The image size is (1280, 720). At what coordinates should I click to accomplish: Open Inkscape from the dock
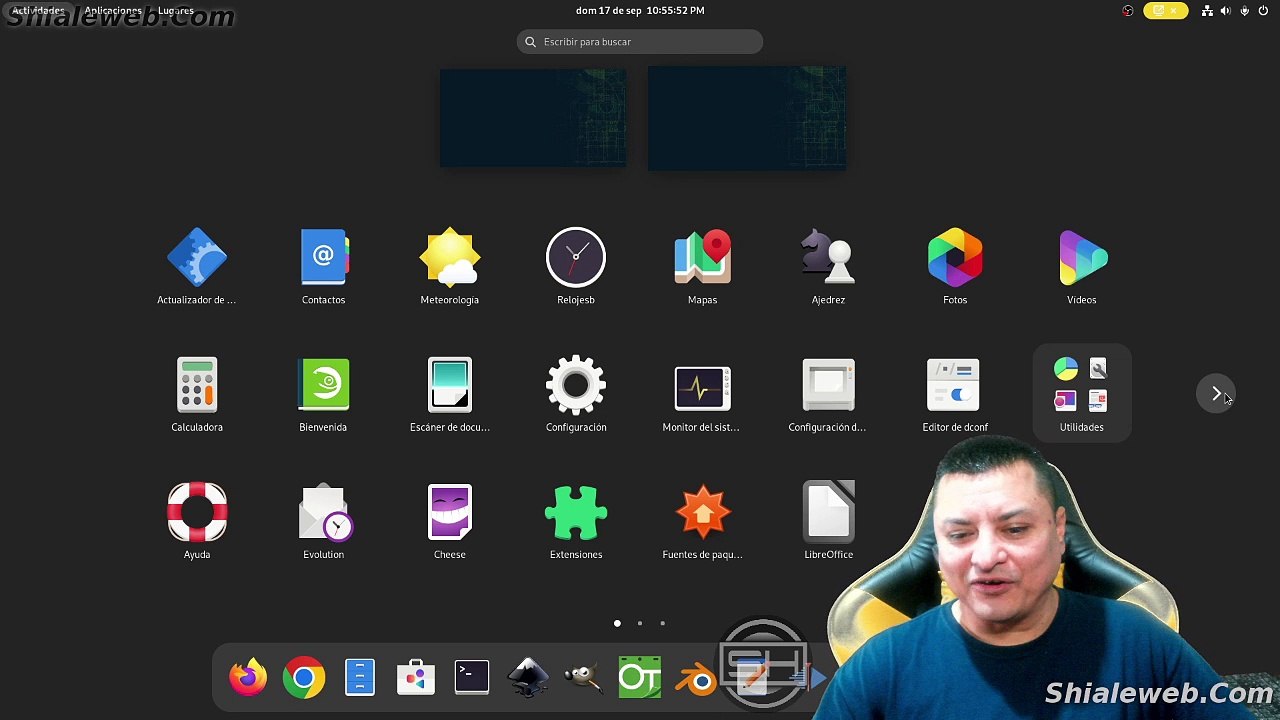click(x=528, y=677)
